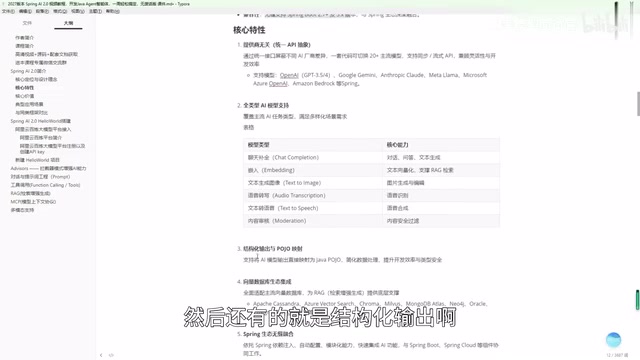Viewport: 640px width, 360px height.
Task: Go to Spring AI 2.0 HelloWorld outline heading
Action: (40, 121)
